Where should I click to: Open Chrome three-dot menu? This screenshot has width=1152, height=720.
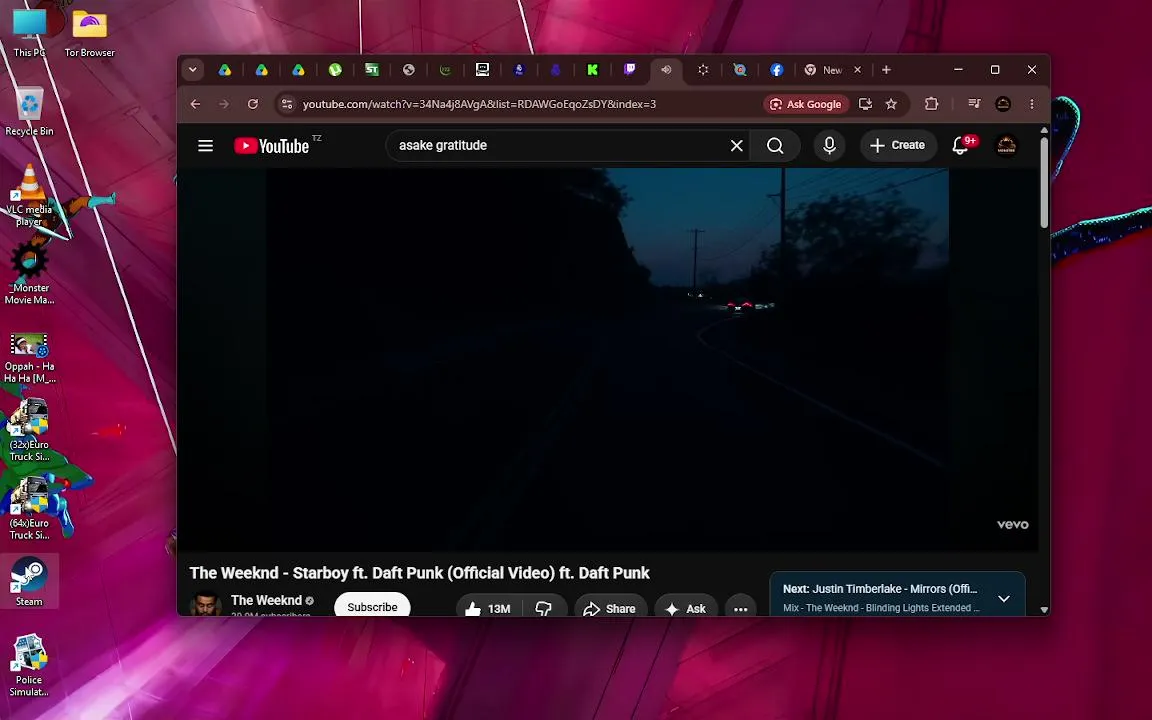pos(1032,104)
